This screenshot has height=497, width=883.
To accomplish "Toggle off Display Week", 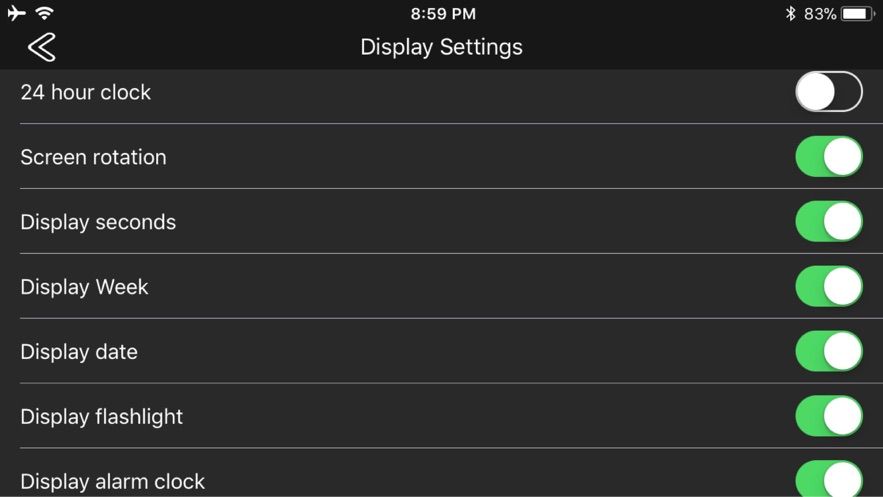I will pos(828,287).
